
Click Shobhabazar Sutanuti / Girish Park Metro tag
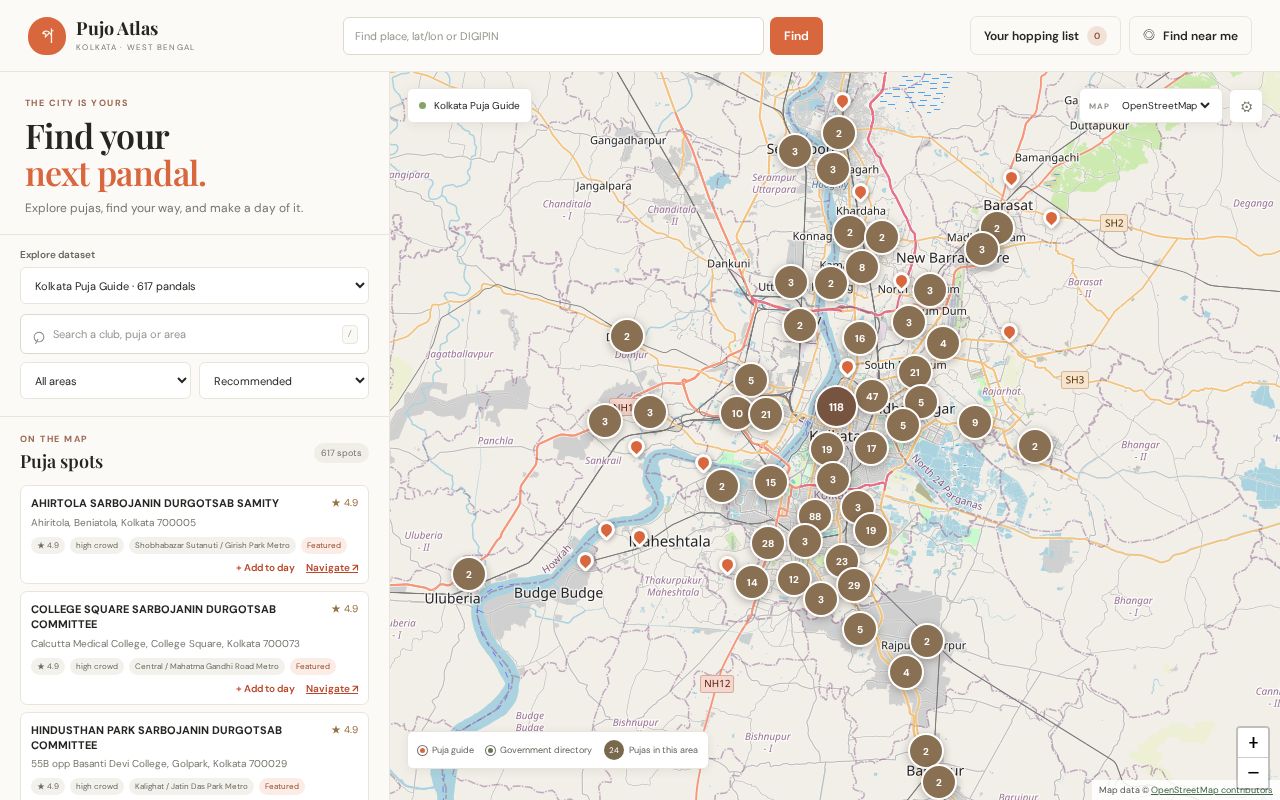coord(212,545)
